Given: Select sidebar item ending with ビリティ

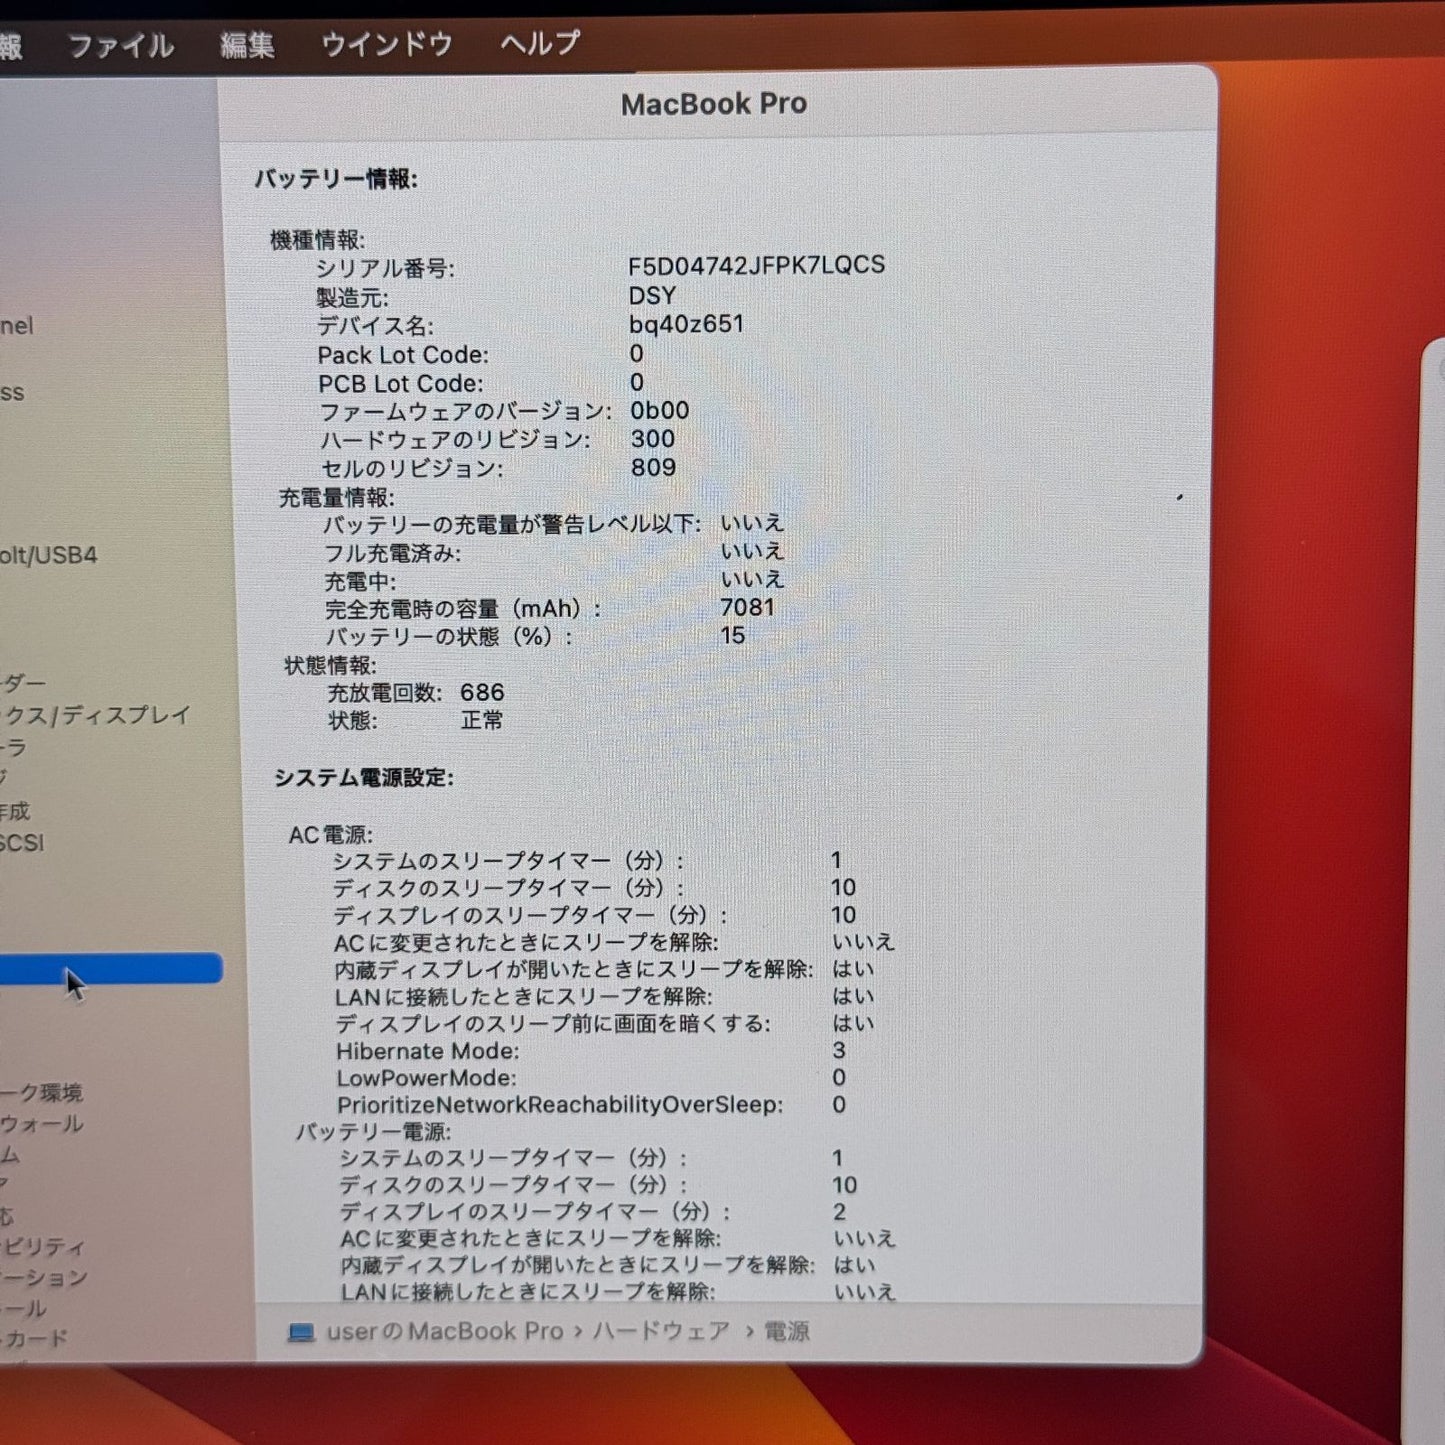Looking at the screenshot, I should (x=43, y=1246).
